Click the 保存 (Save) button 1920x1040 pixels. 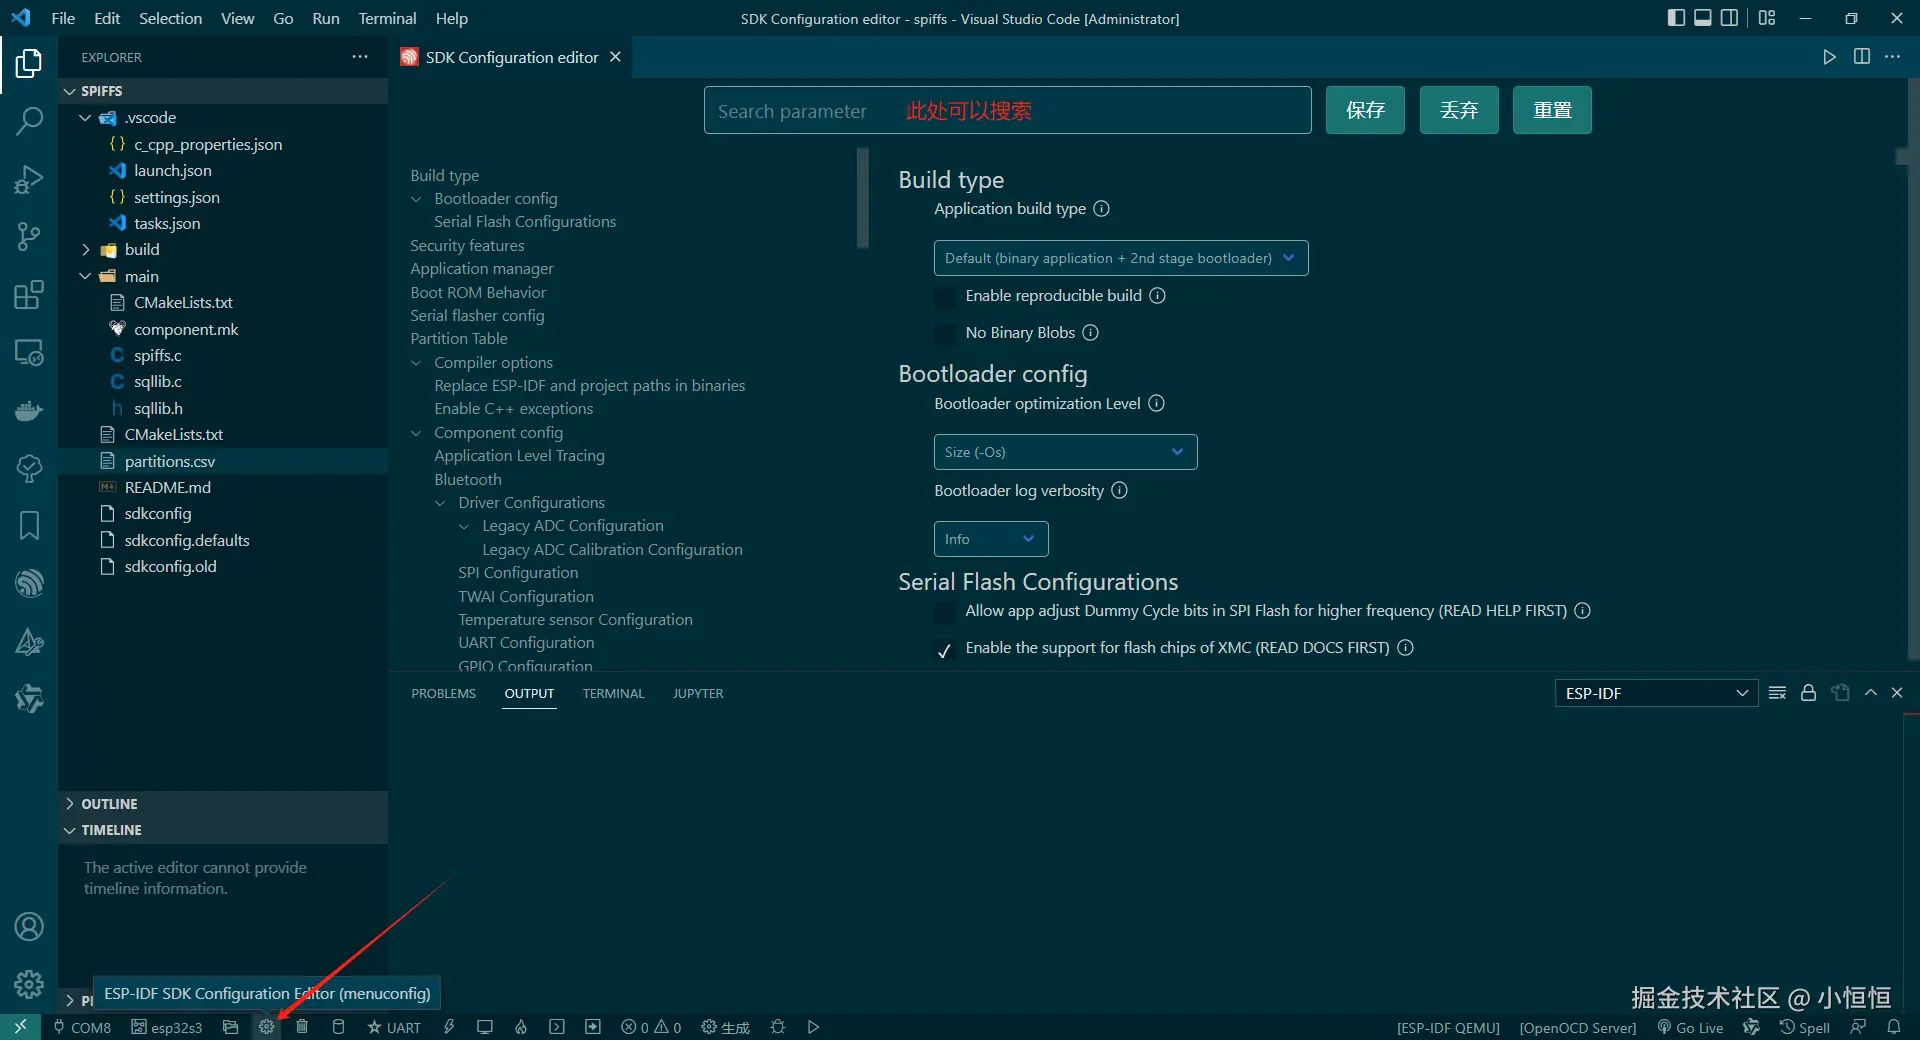point(1365,110)
